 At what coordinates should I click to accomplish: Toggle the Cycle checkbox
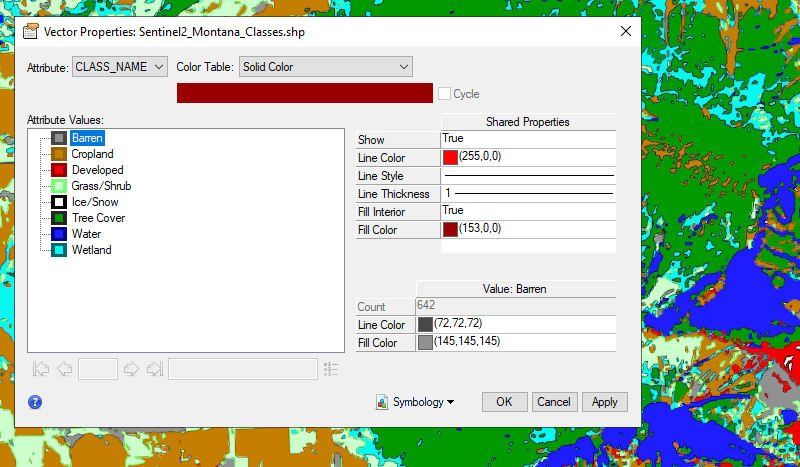tap(444, 94)
